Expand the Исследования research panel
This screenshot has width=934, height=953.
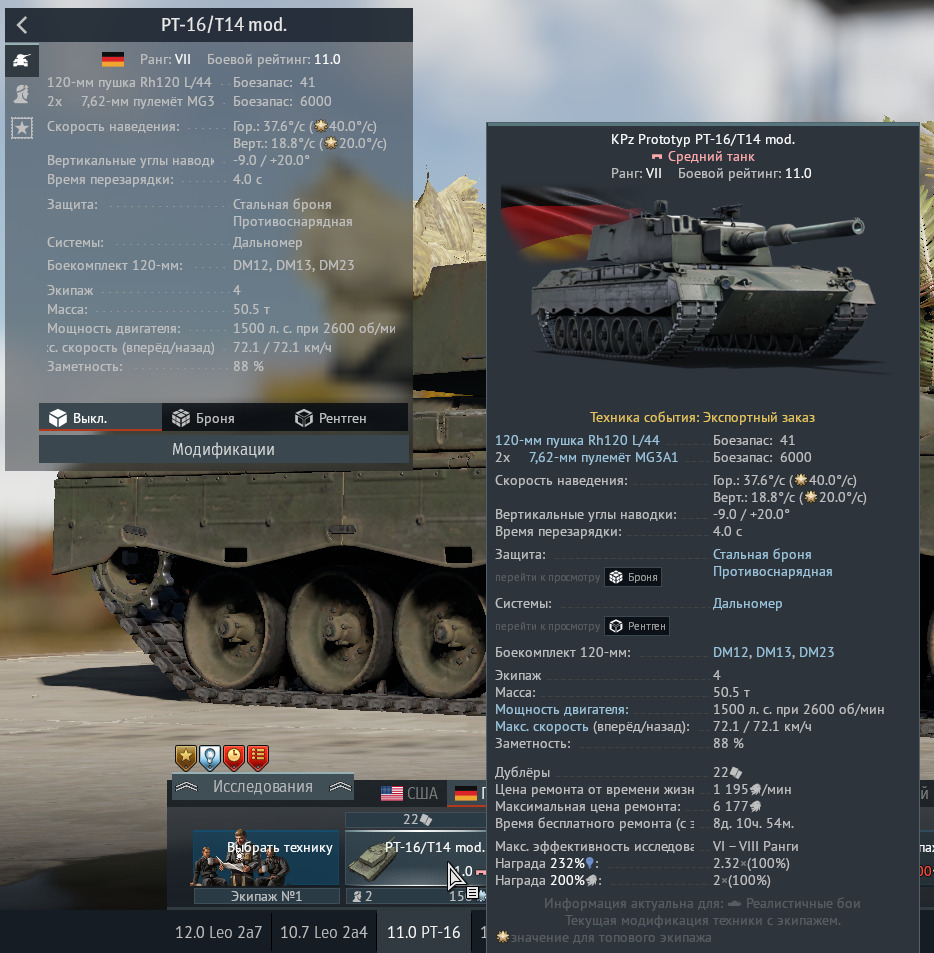coord(263,786)
